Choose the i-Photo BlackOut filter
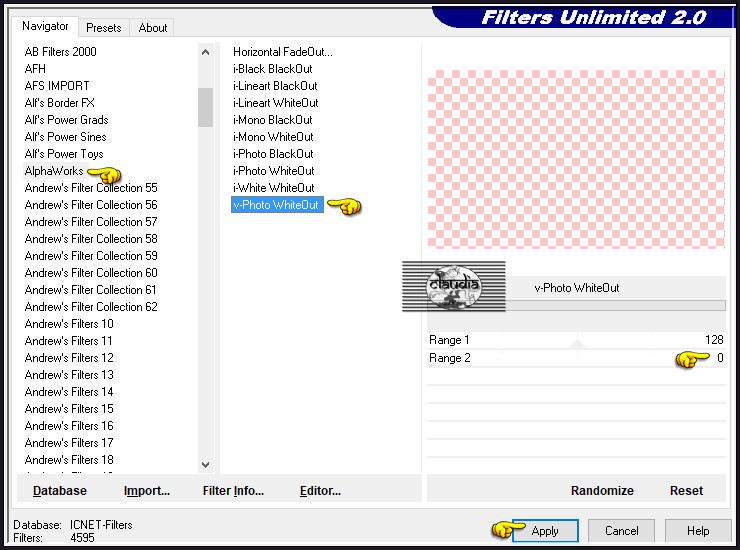Image resolution: width=740 pixels, height=550 pixels. tap(273, 154)
